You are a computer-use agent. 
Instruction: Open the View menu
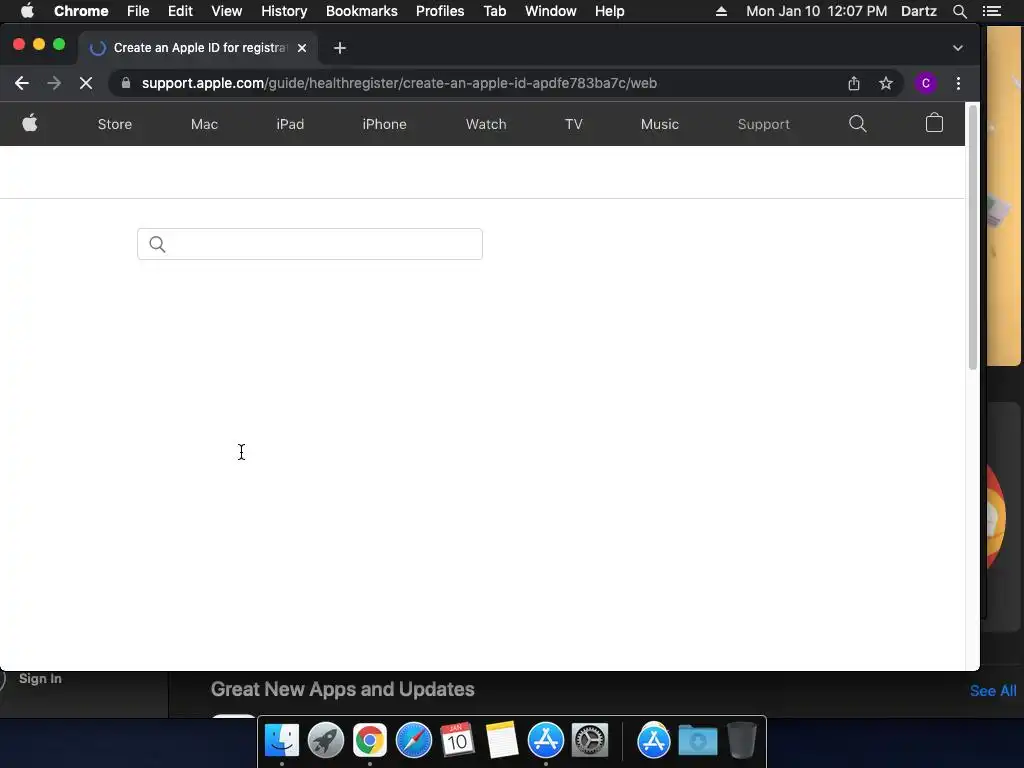(x=227, y=11)
